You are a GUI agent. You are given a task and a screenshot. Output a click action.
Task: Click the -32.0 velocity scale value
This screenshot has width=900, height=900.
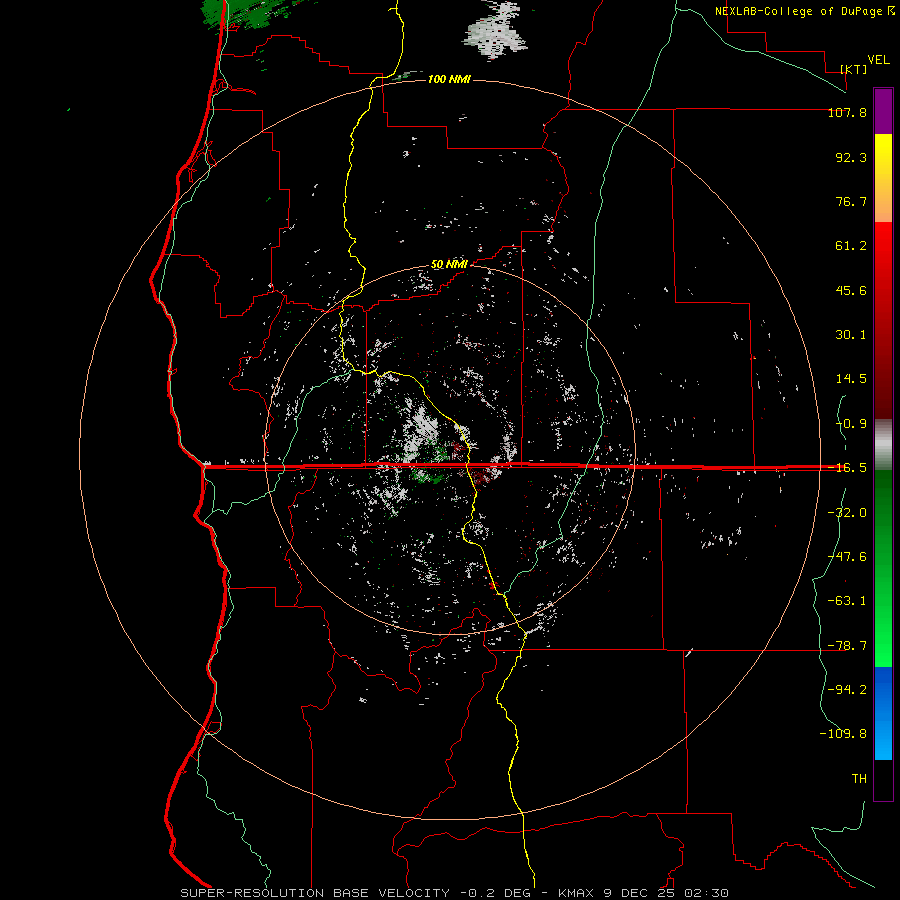coord(847,513)
